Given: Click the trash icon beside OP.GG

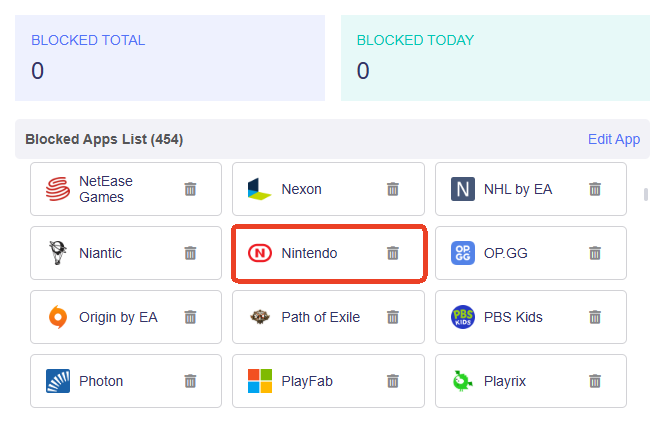Looking at the screenshot, I should (595, 253).
